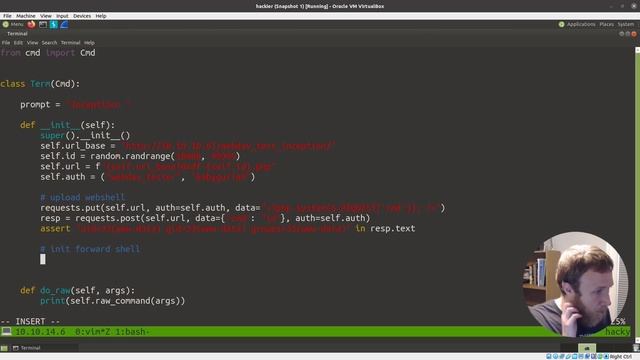Open the VirtualBox View menu
640x360 pixels.
[x=46, y=16]
